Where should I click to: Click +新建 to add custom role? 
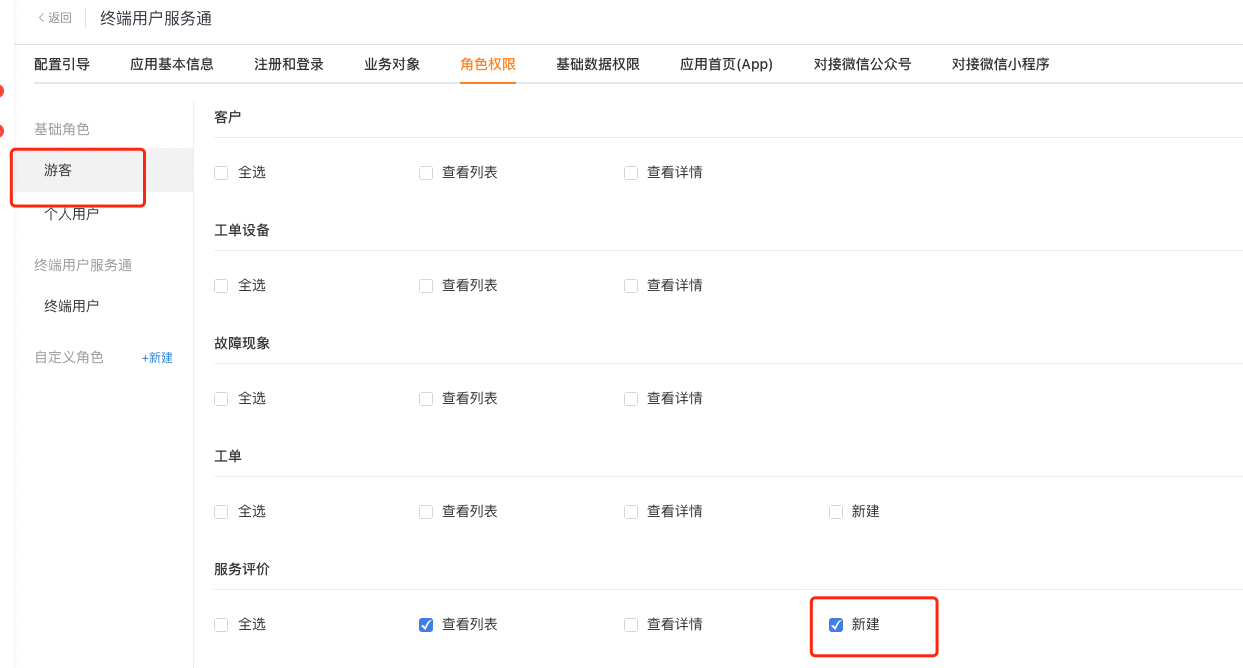(157, 357)
